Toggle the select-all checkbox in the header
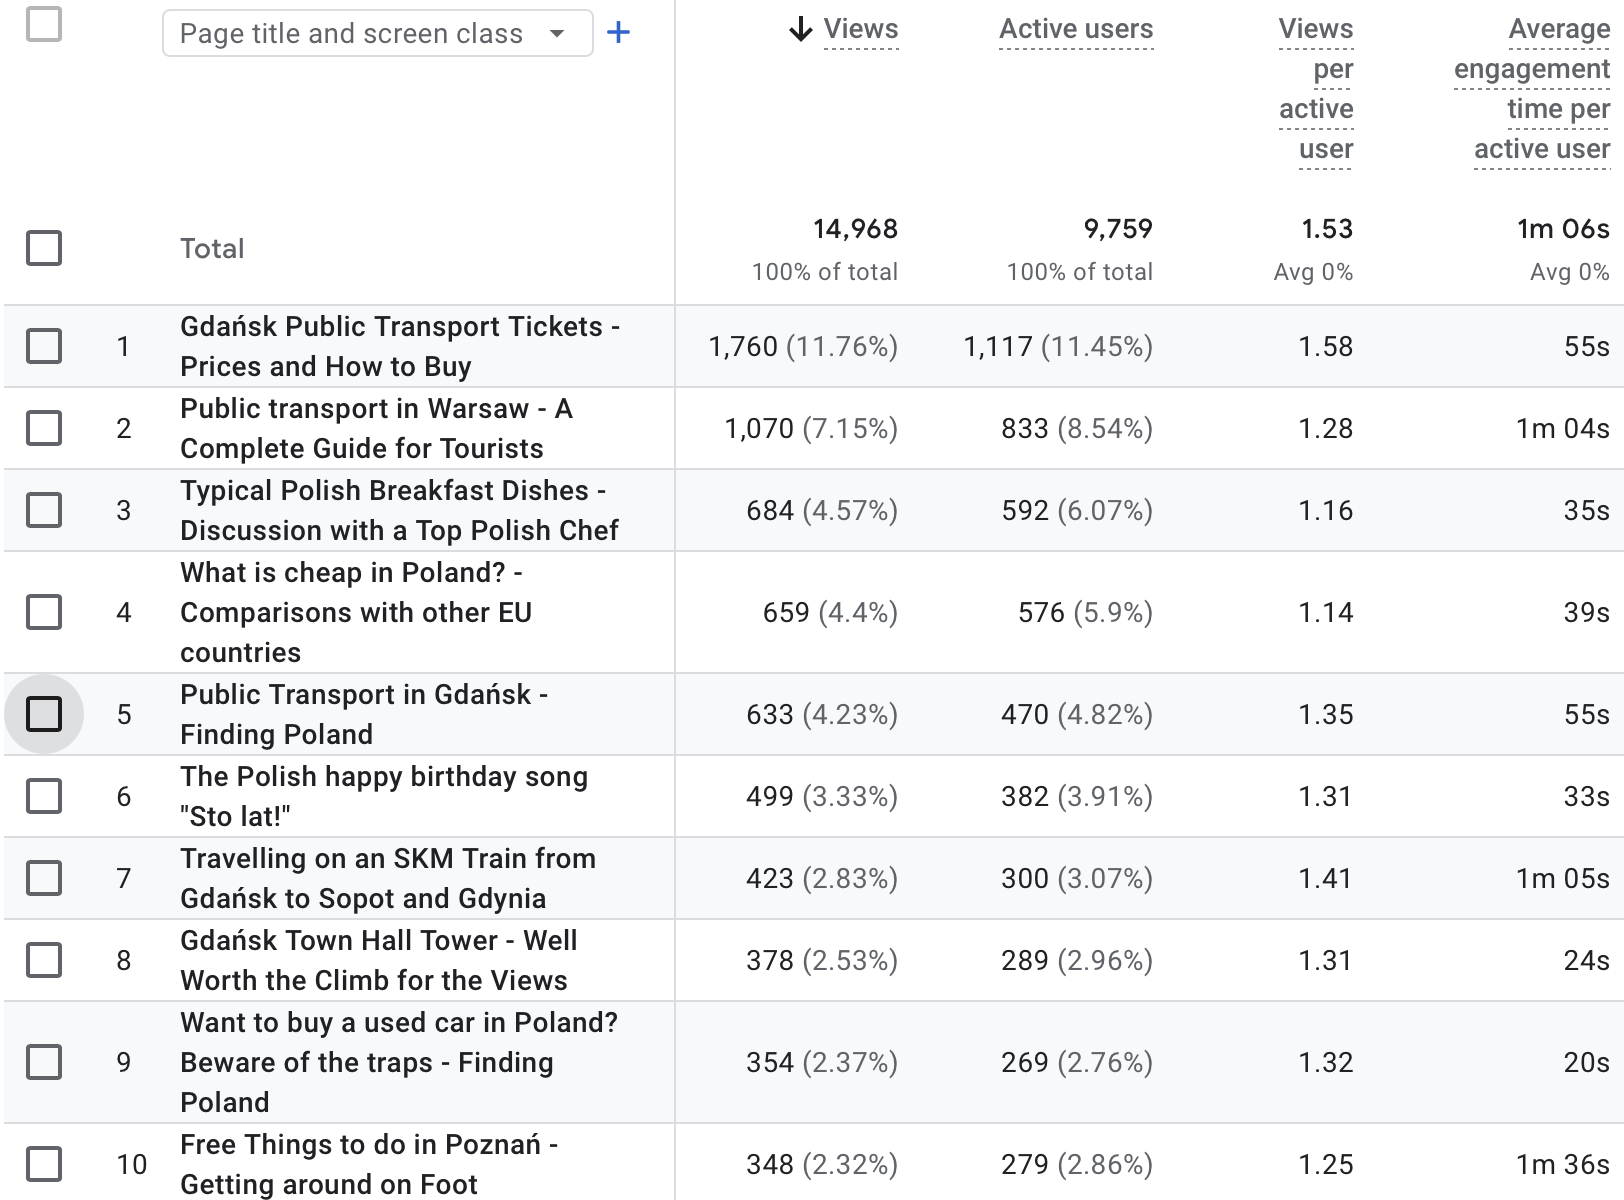Screen dimensions: 1624x1200 [x=44, y=24]
